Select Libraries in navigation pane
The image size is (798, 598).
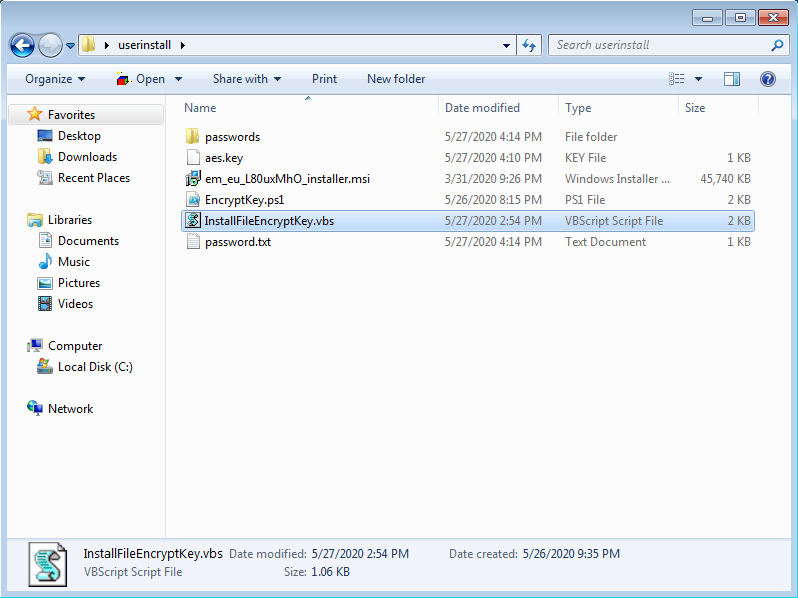[70, 220]
